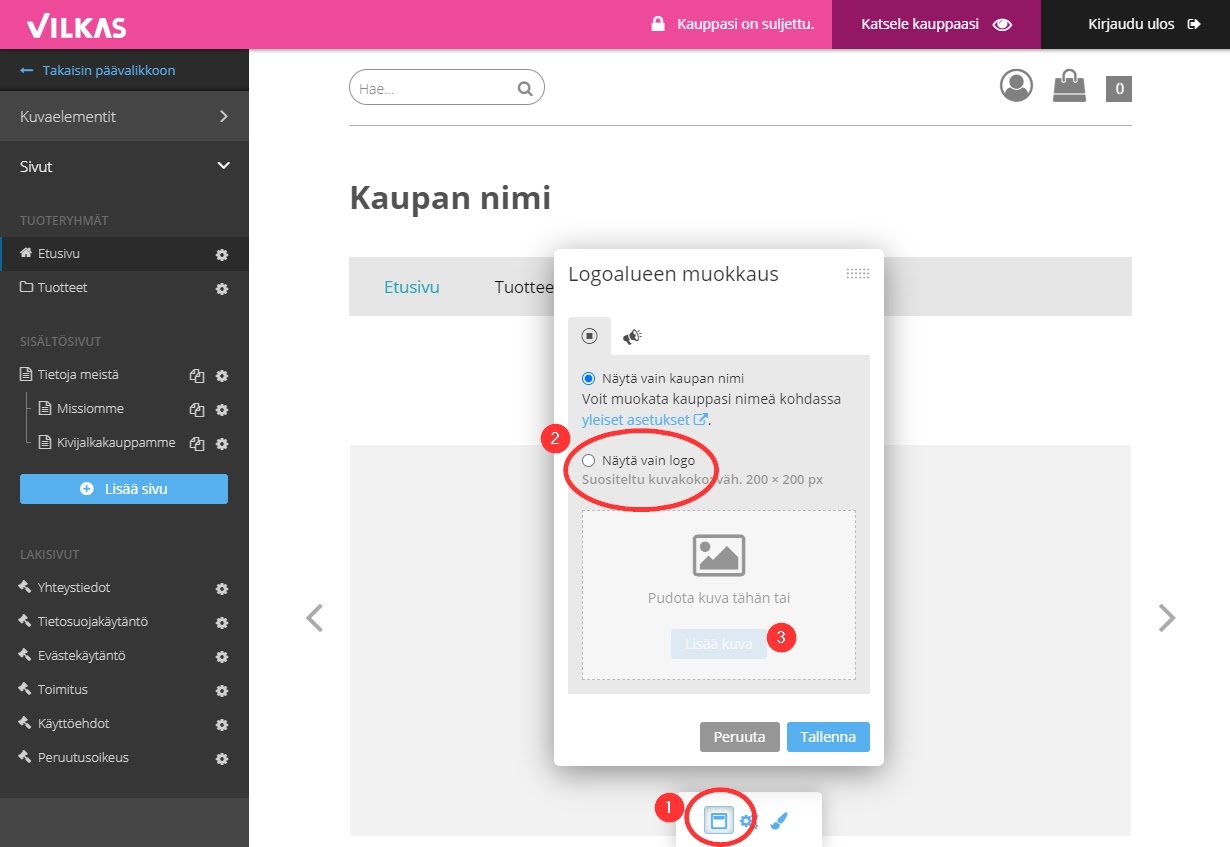Click the Vilkas logo
The width and height of the screenshot is (1230, 847).
(77, 25)
